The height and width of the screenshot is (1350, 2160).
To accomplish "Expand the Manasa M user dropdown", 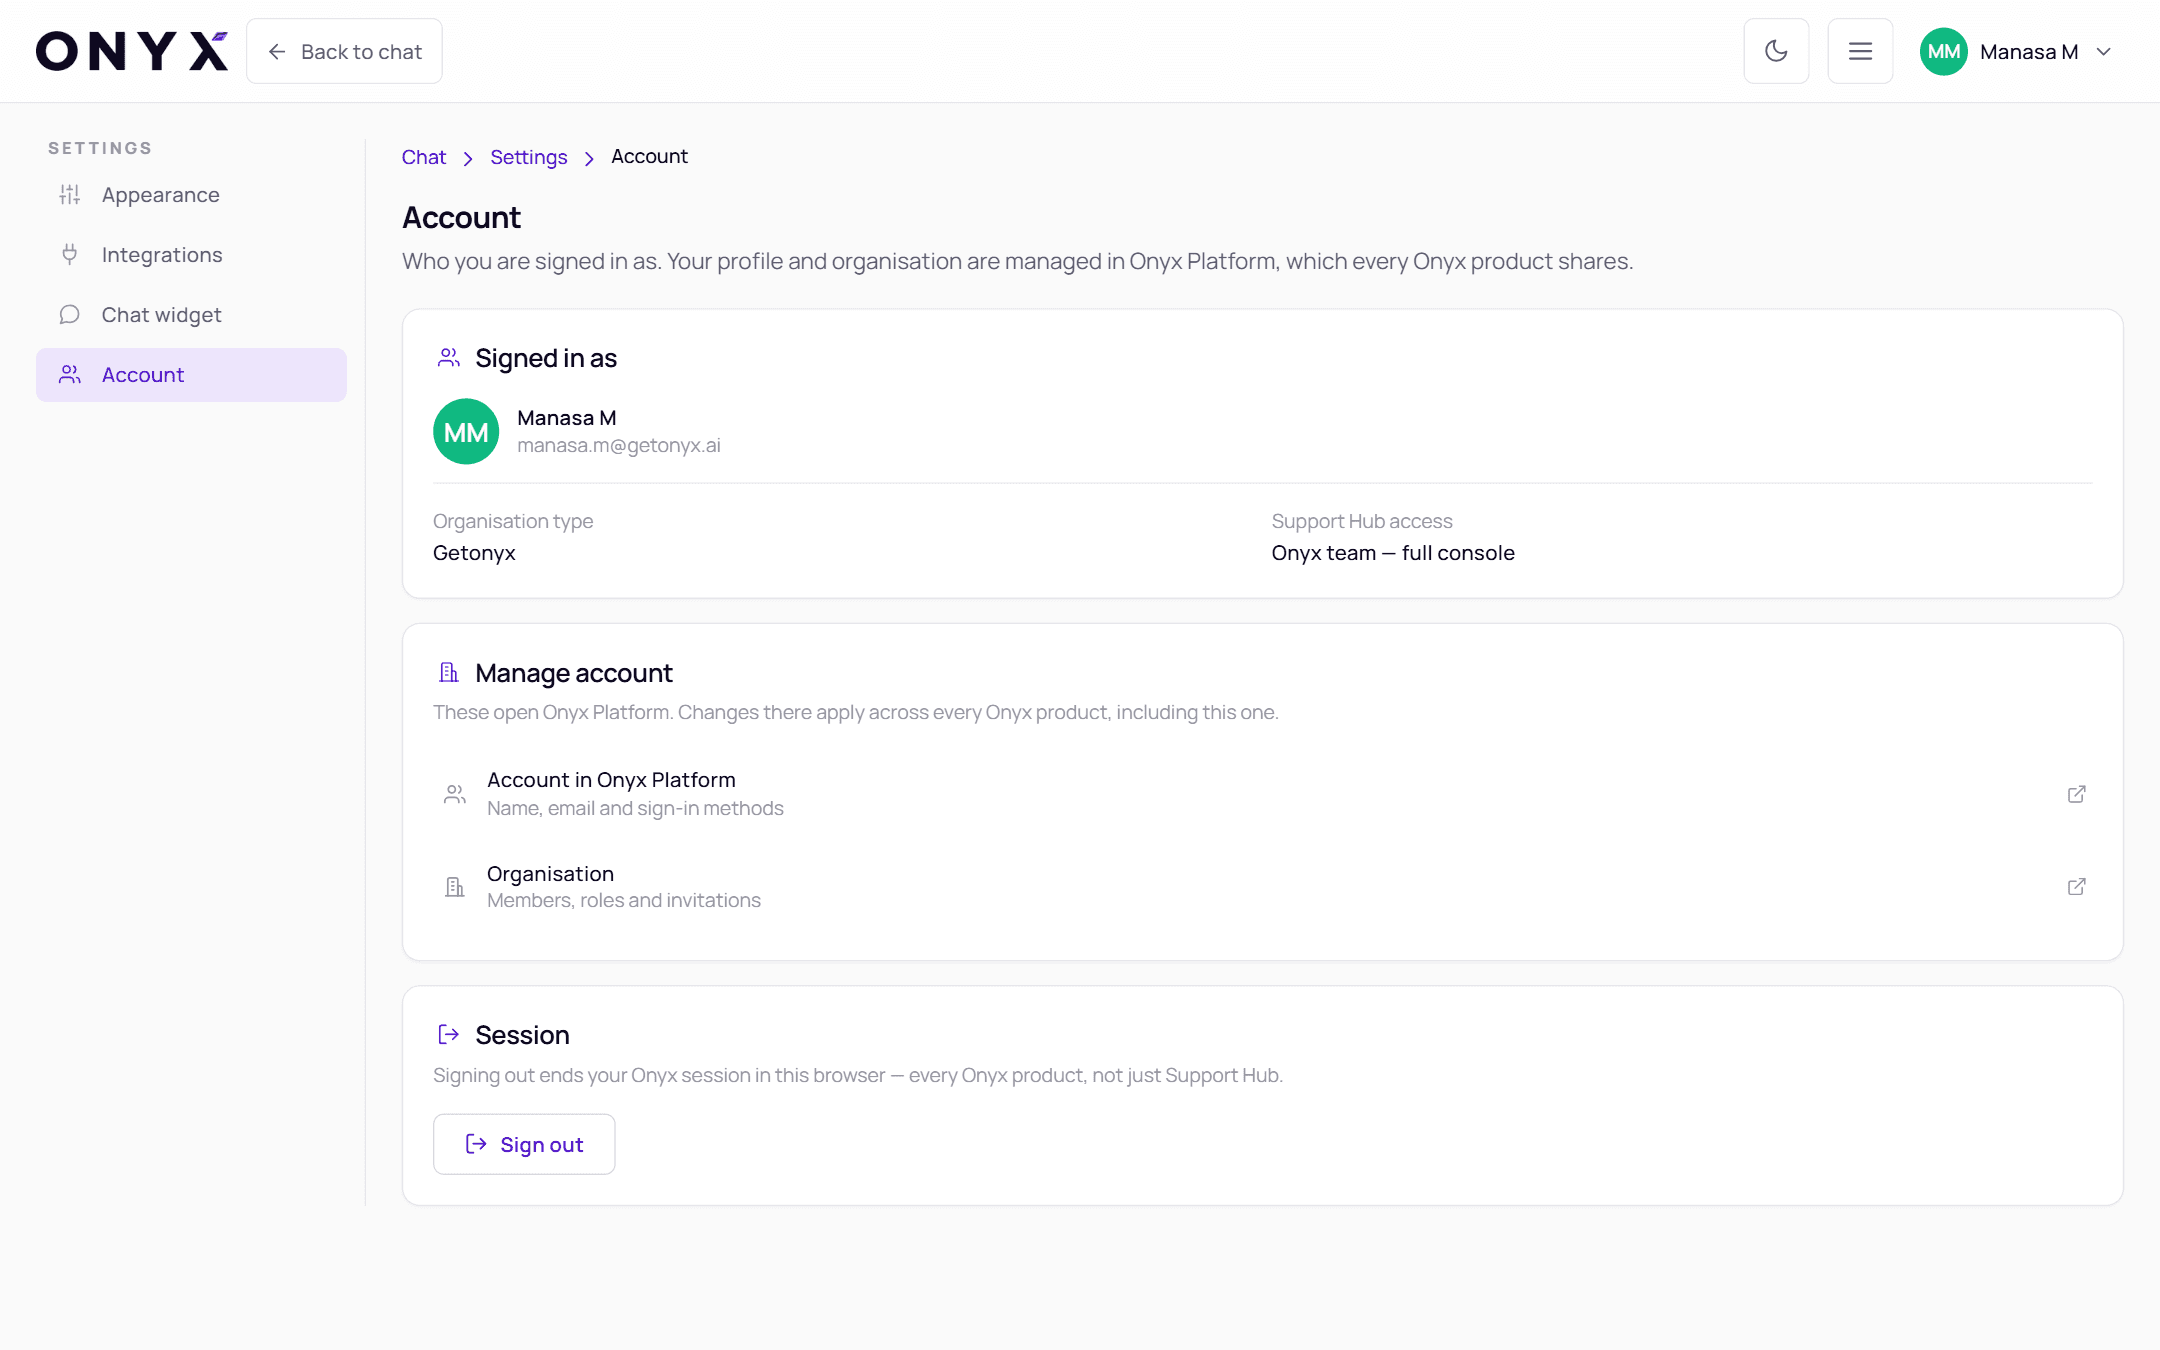I will tap(2017, 51).
